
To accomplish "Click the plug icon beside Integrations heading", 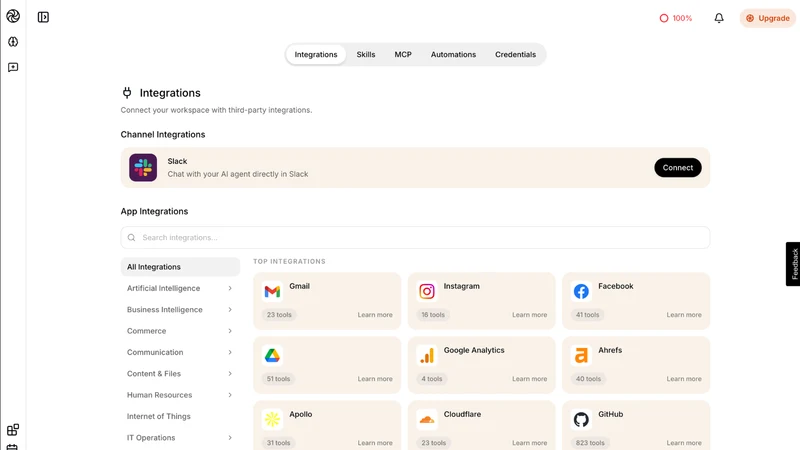I will point(127,93).
